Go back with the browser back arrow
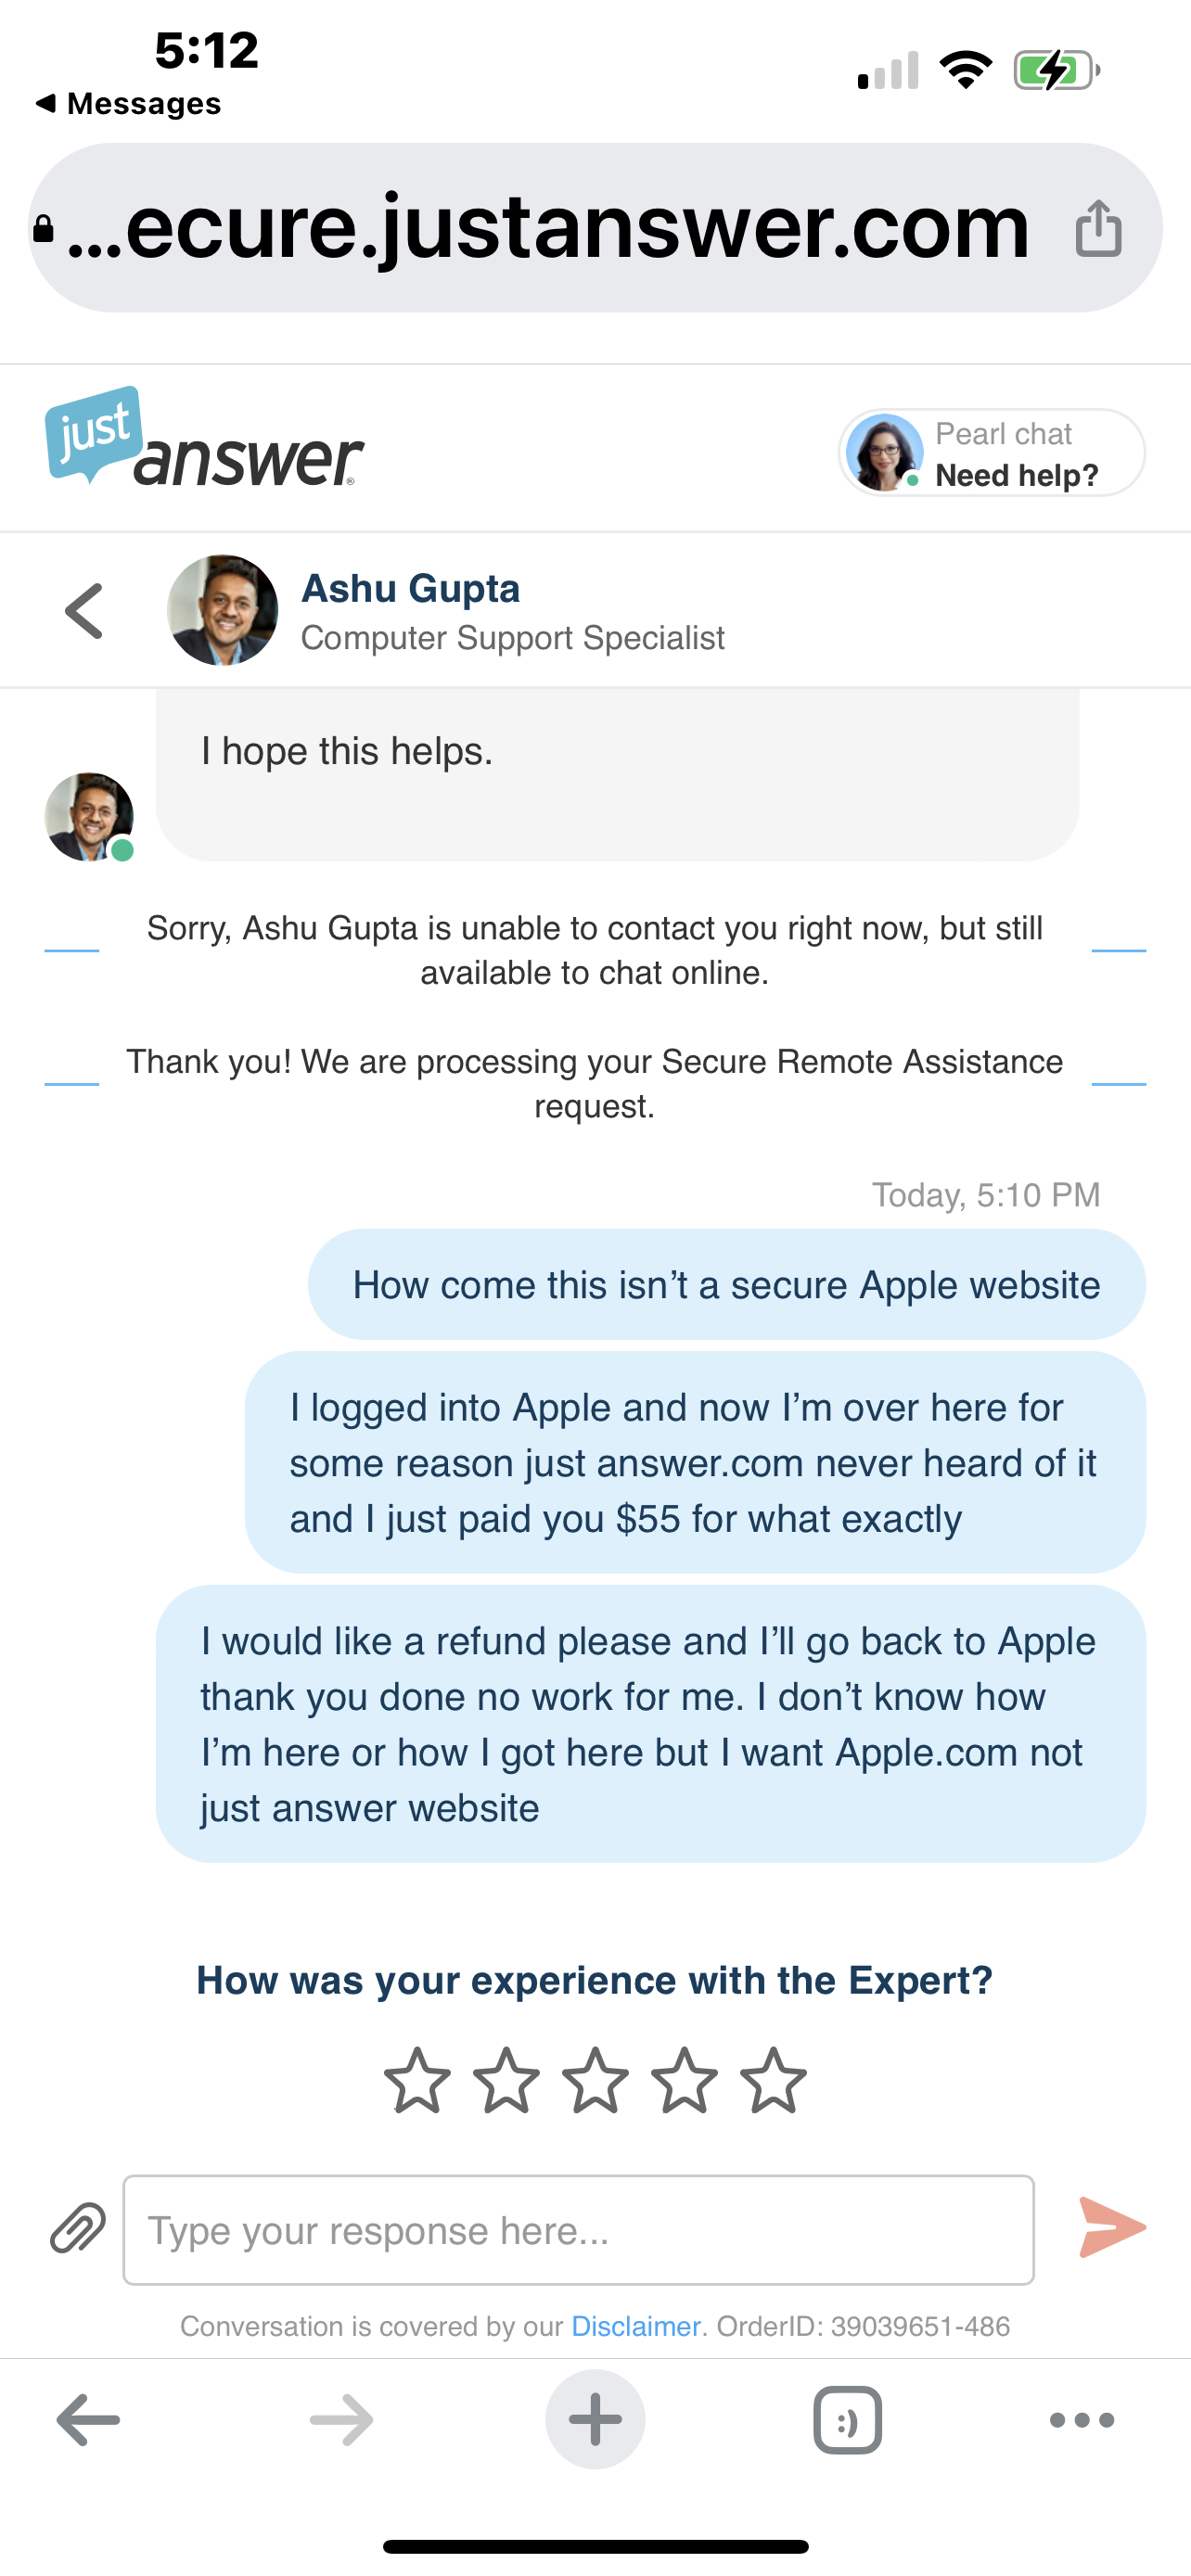This screenshot has height=2576, width=1191. point(88,2420)
